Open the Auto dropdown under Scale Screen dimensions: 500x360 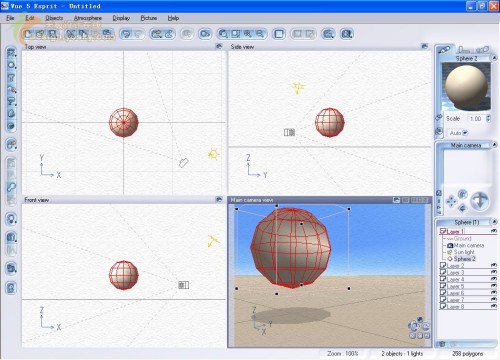(x=458, y=133)
